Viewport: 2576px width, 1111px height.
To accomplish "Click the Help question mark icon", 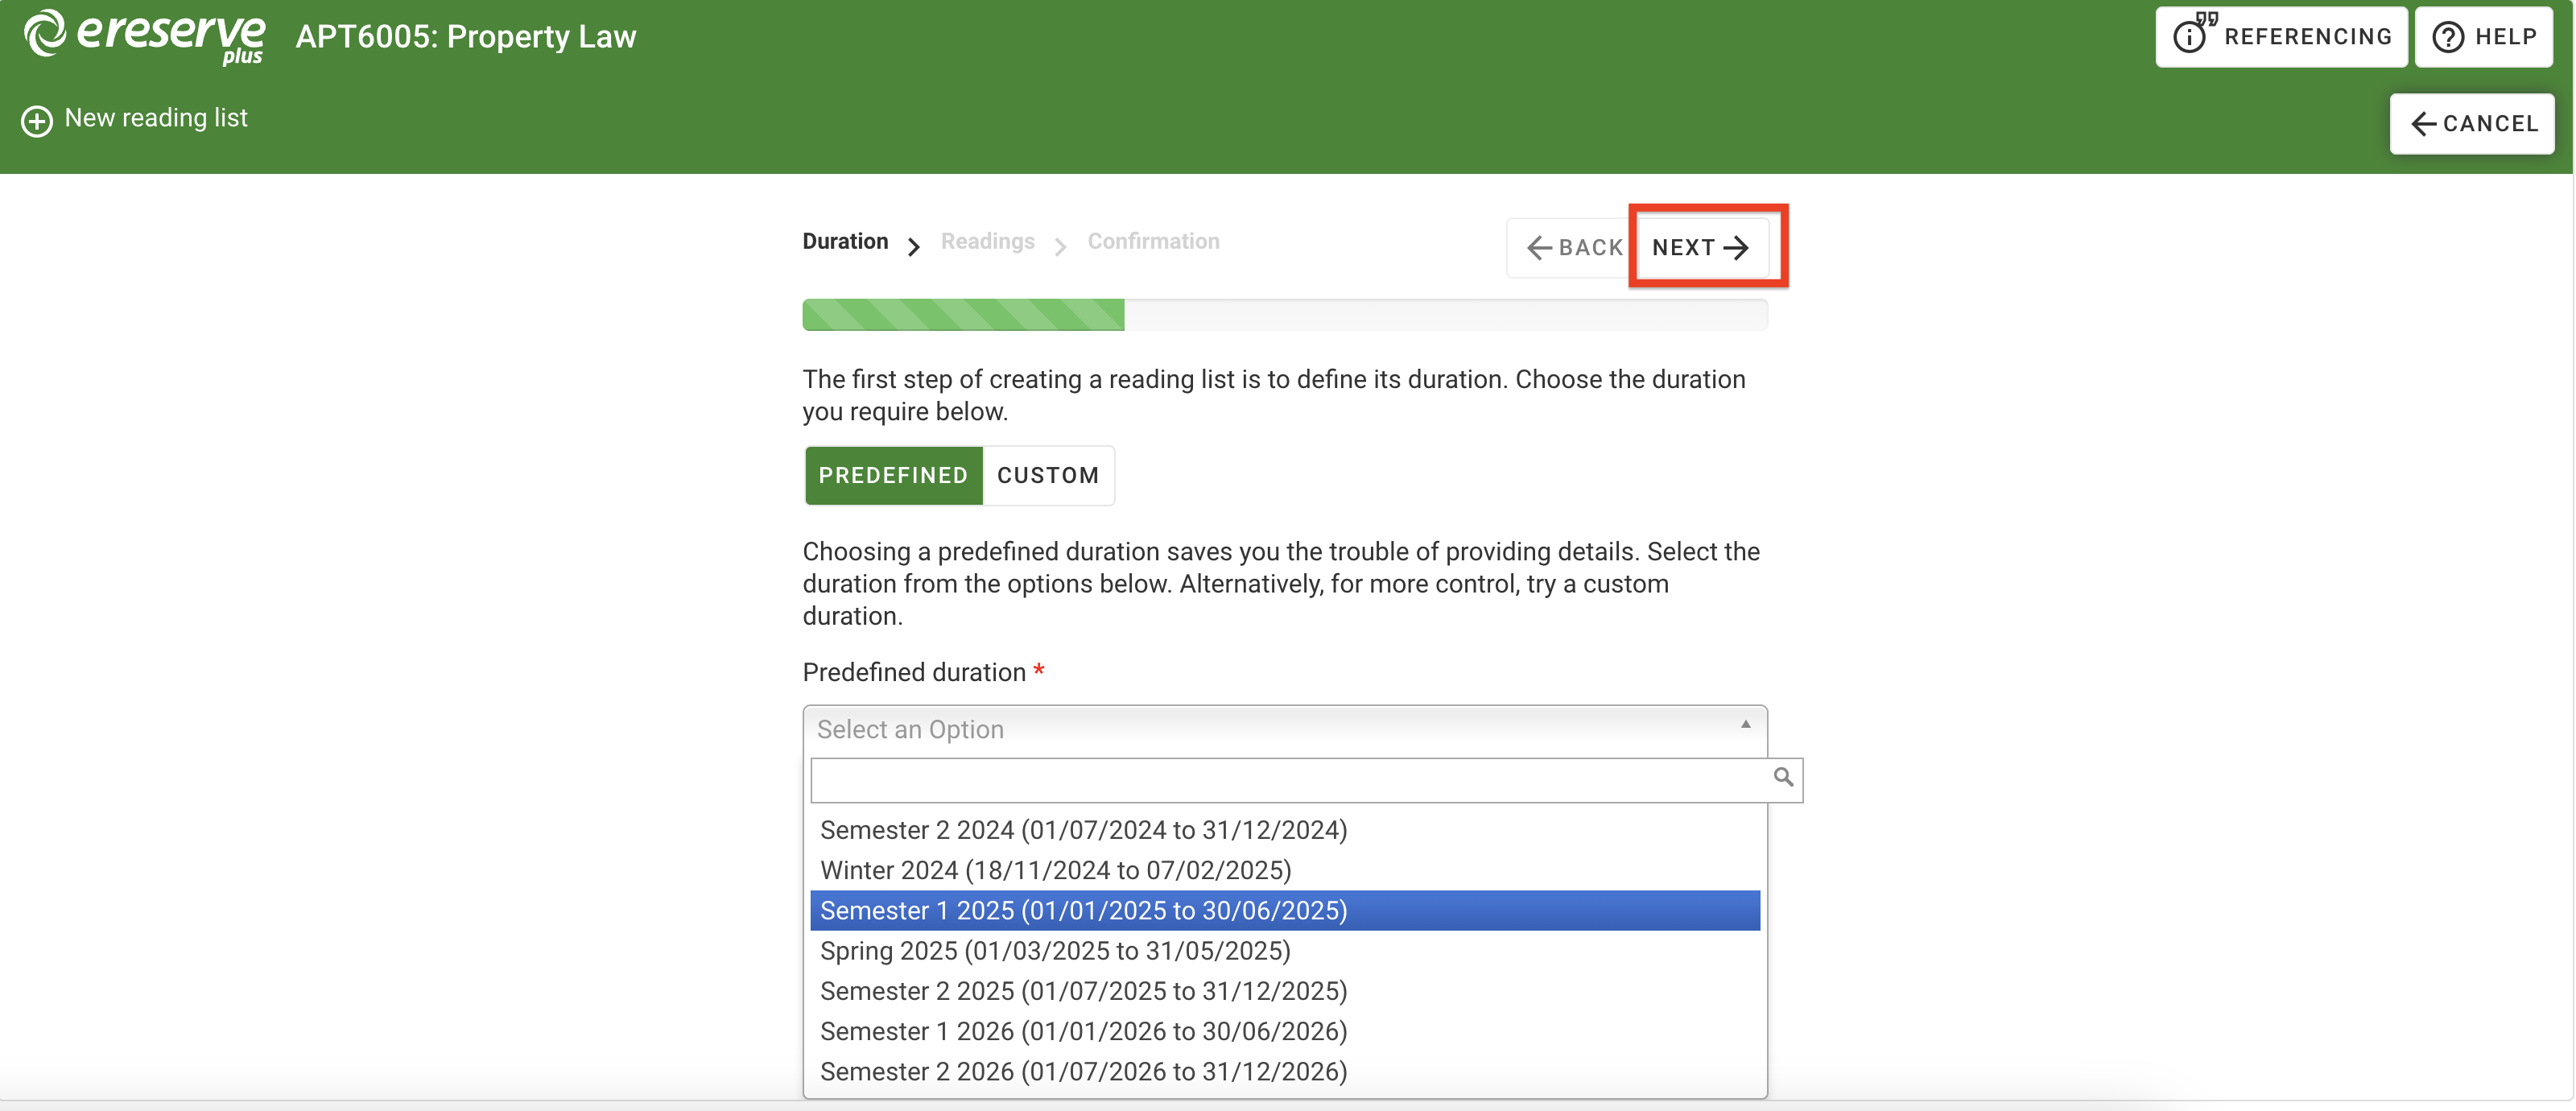I will coord(2448,37).
